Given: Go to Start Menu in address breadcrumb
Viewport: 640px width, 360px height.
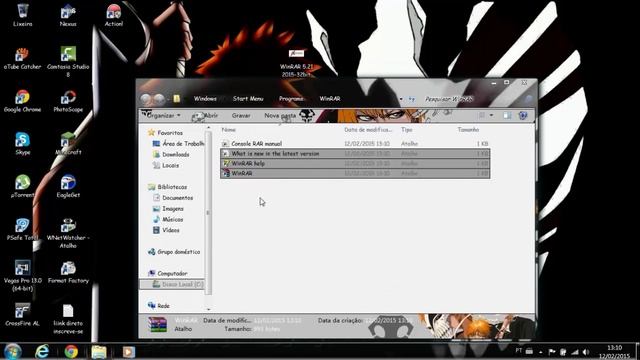Looking at the screenshot, I should click(x=248, y=99).
